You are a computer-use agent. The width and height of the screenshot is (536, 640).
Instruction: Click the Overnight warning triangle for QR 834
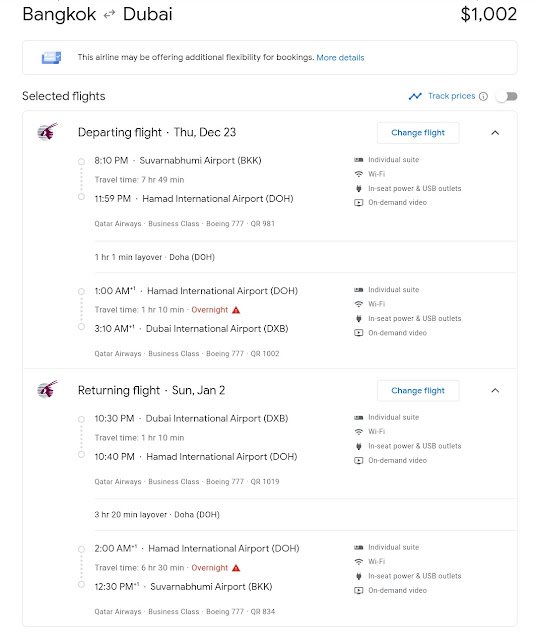236,568
